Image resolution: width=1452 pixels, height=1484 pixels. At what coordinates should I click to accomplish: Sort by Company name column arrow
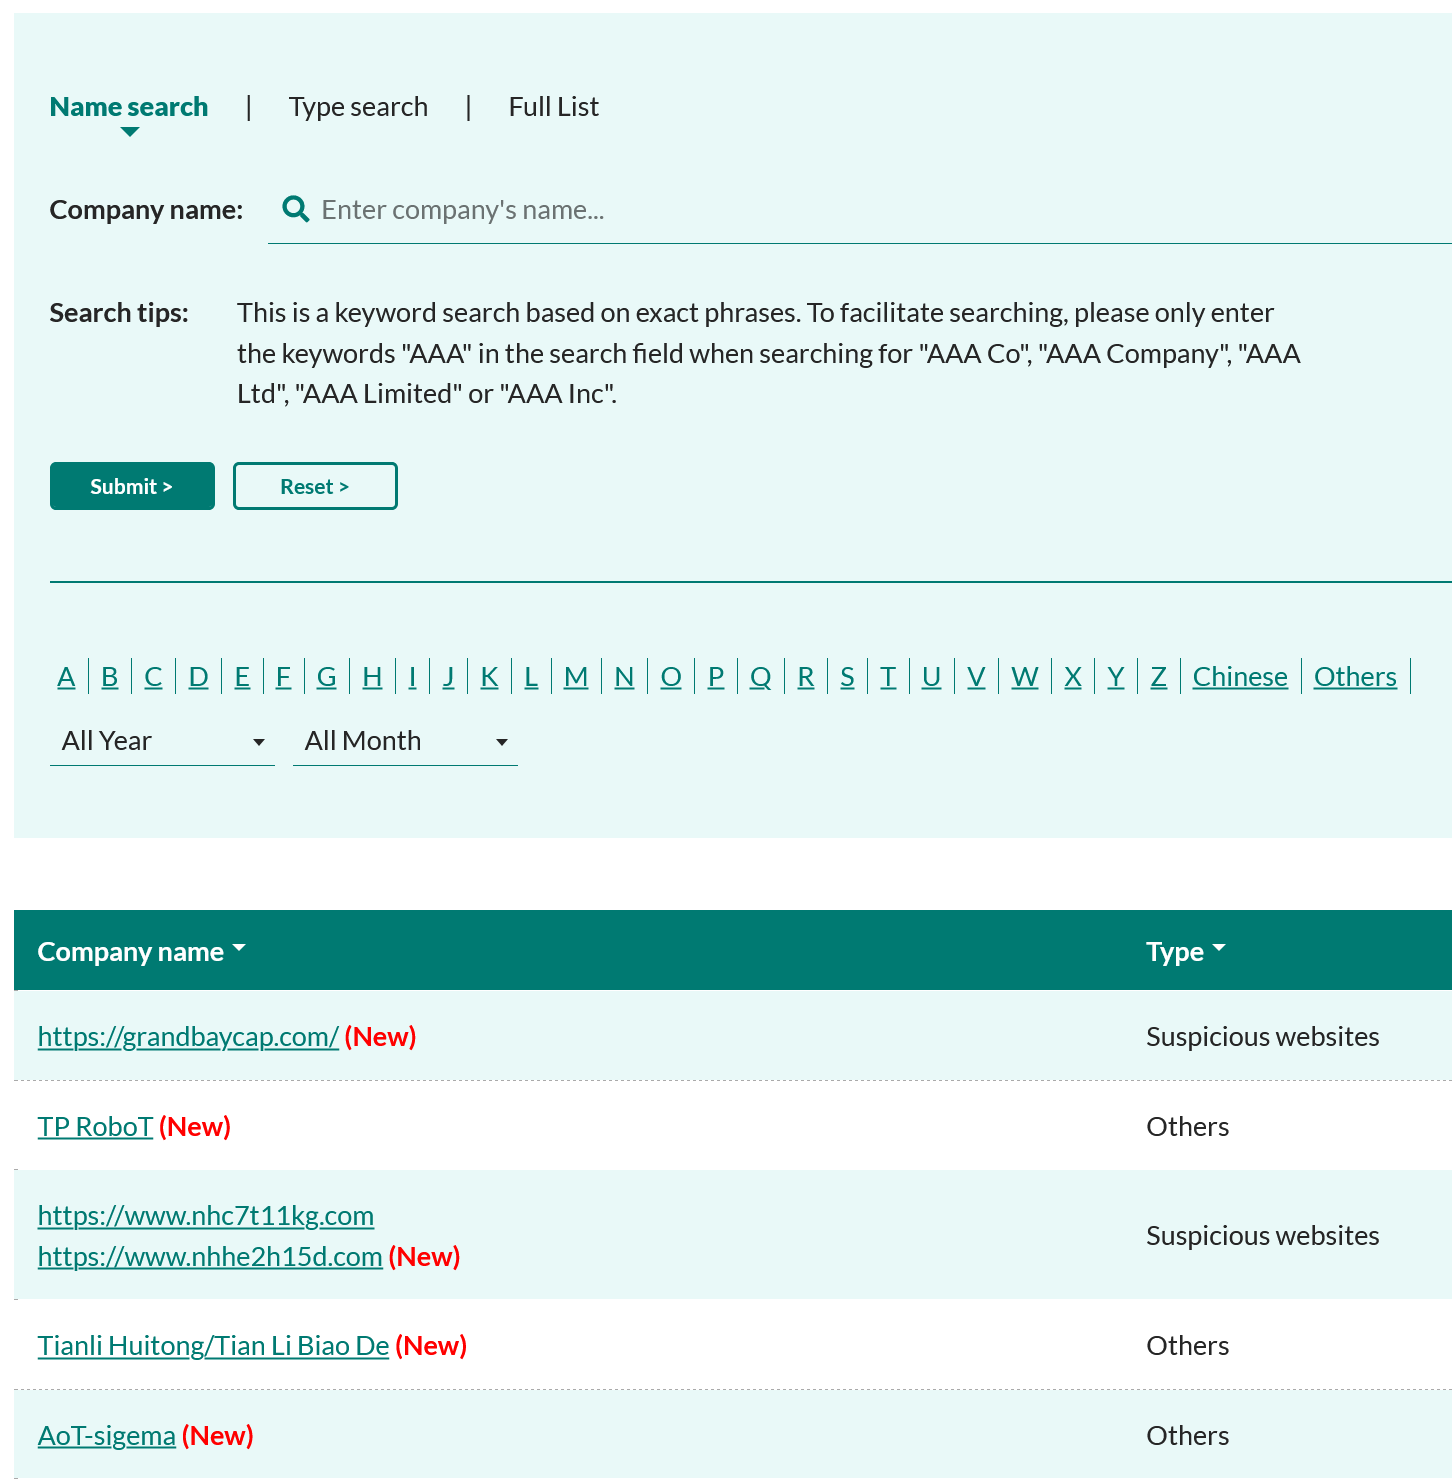click(239, 948)
